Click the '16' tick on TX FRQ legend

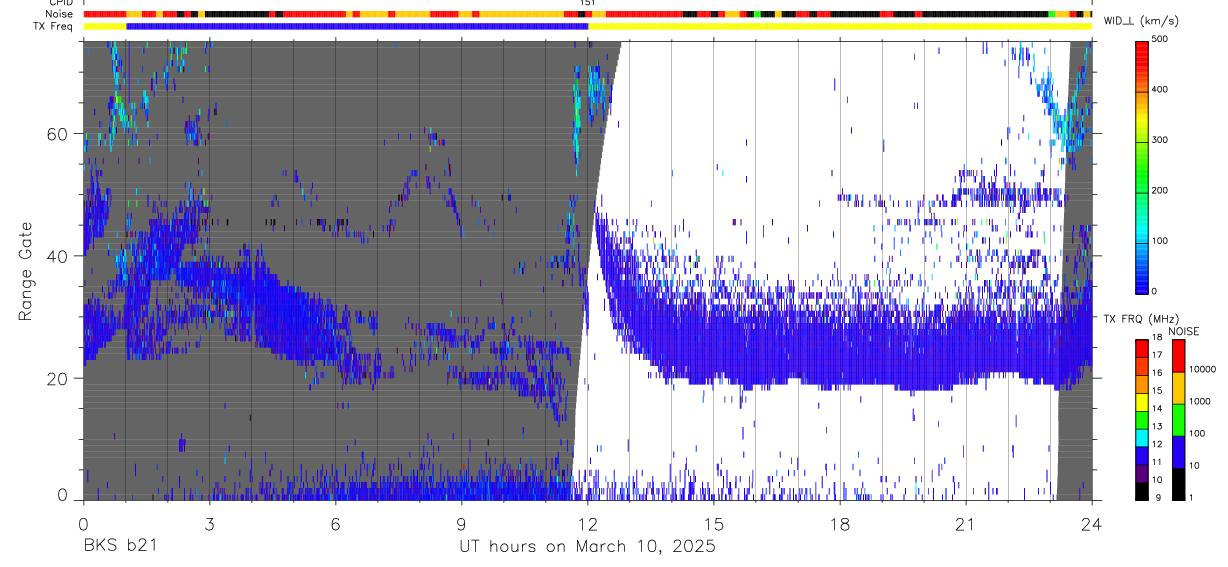click(x=1157, y=373)
